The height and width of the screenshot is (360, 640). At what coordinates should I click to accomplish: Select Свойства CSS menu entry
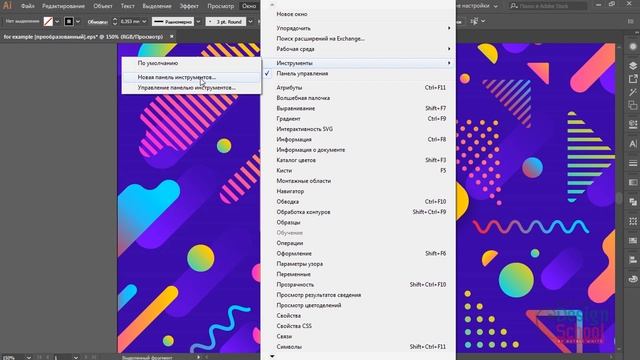[x=358, y=326]
